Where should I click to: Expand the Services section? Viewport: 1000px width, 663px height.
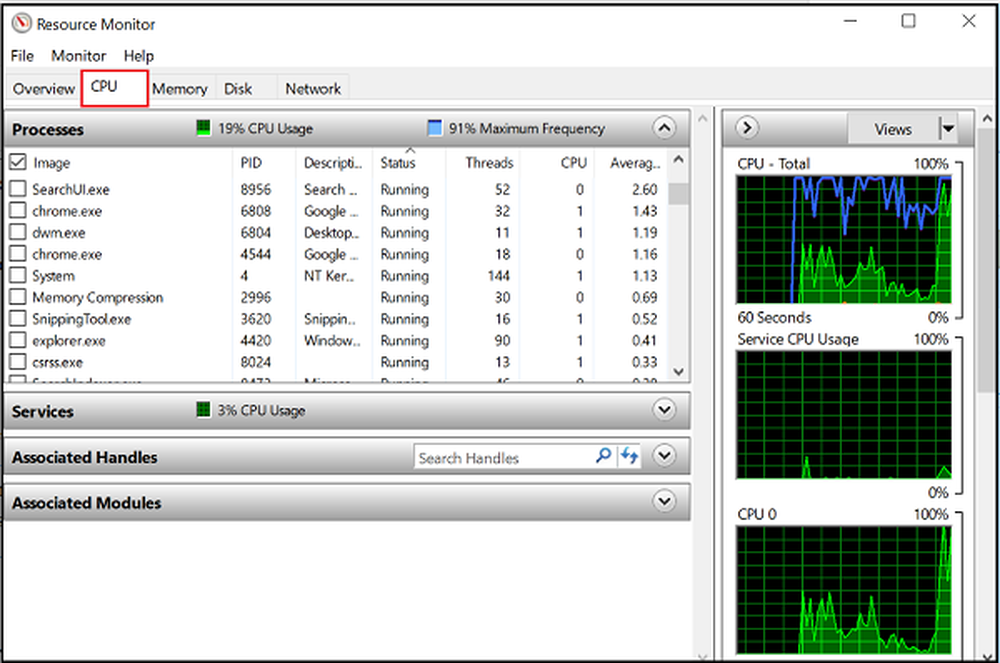click(x=664, y=410)
